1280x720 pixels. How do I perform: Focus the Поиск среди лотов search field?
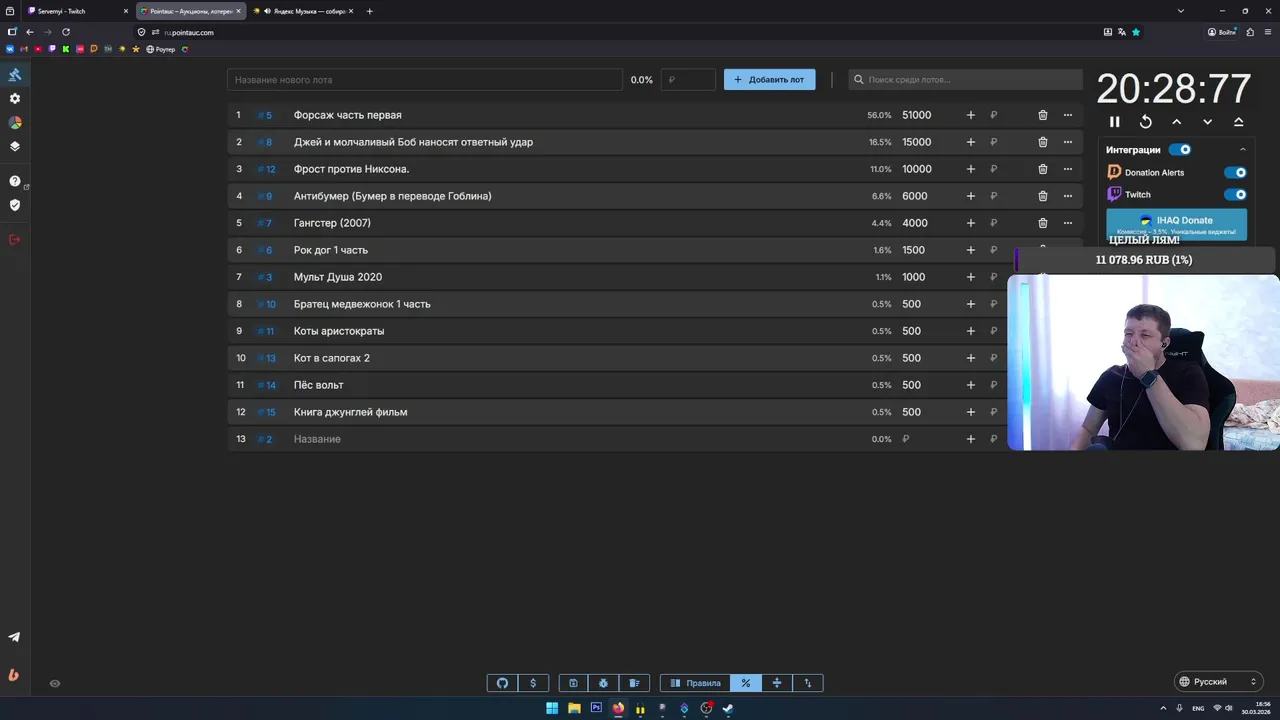click(966, 80)
